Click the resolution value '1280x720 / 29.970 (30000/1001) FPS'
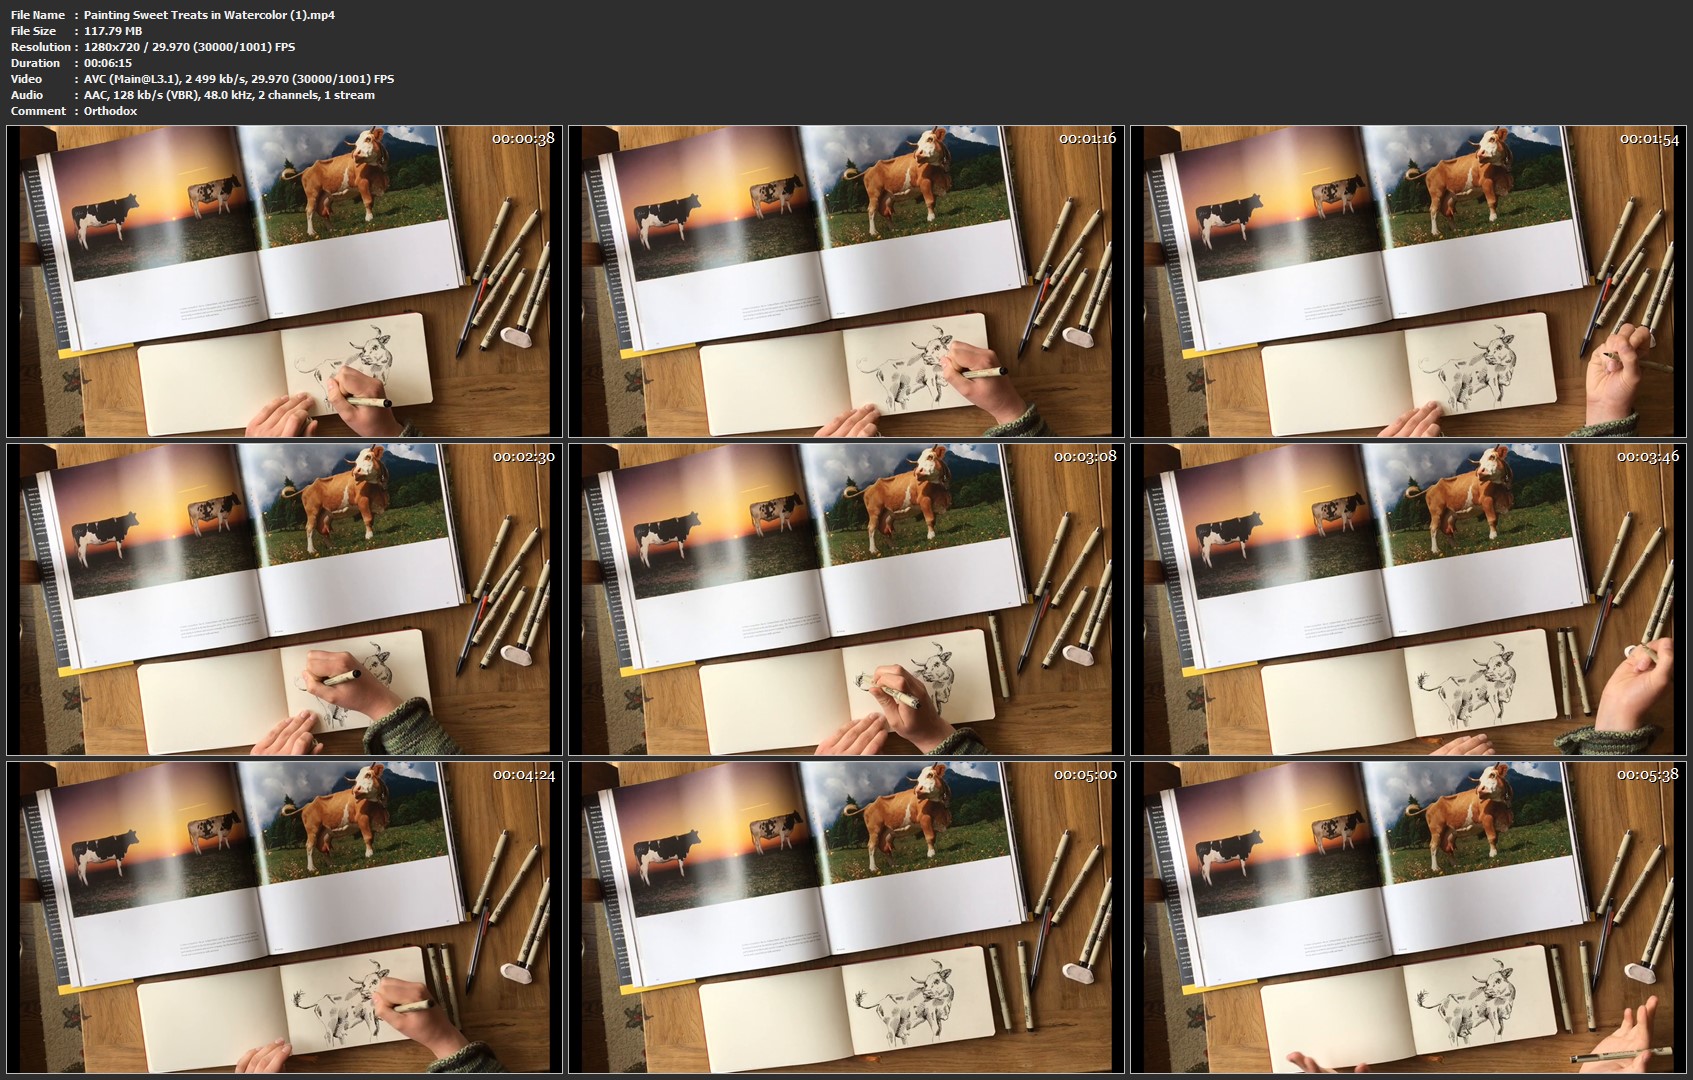This screenshot has height=1080, width=1693. [190, 47]
